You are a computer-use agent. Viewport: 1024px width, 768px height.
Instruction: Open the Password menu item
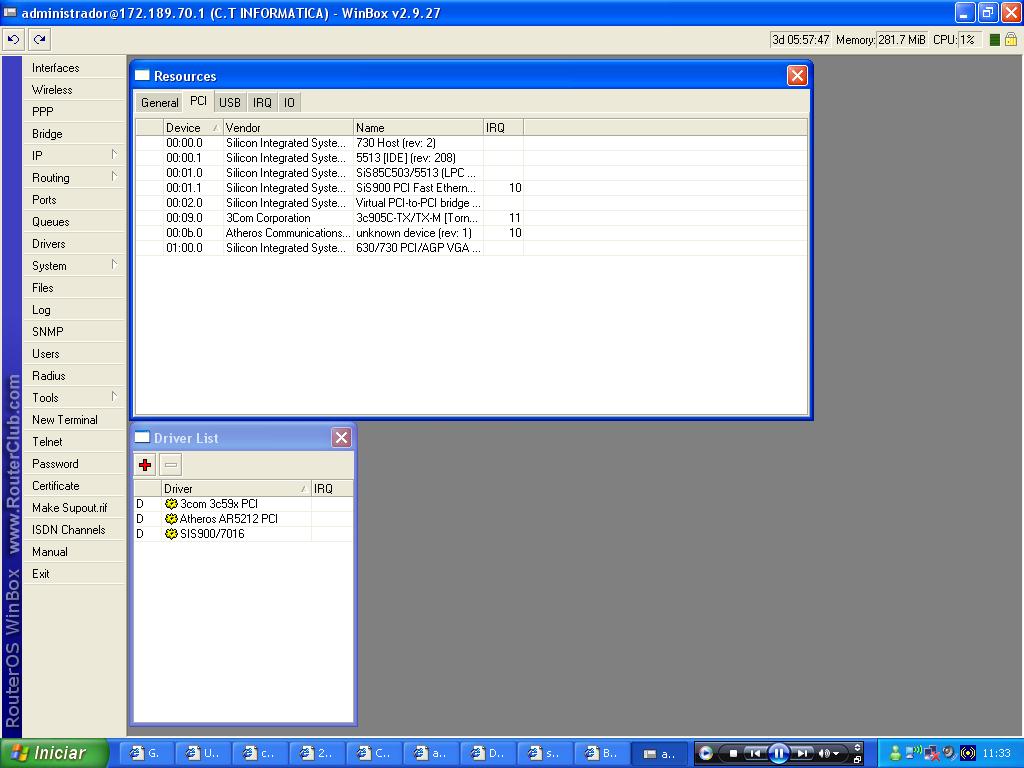point(74,464)
